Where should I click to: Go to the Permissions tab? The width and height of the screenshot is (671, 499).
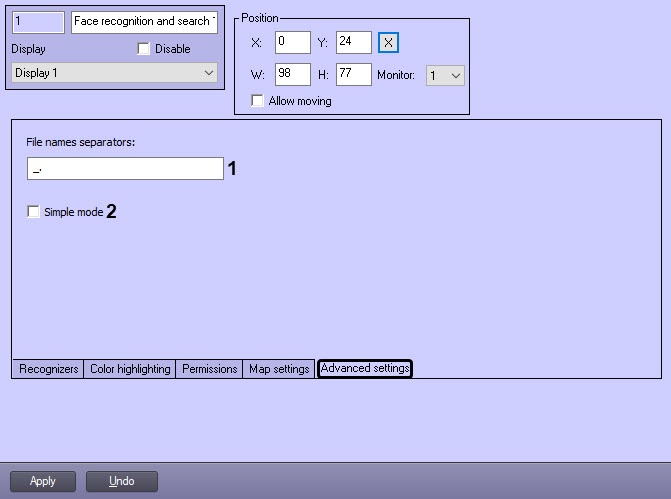pos(209,369)
